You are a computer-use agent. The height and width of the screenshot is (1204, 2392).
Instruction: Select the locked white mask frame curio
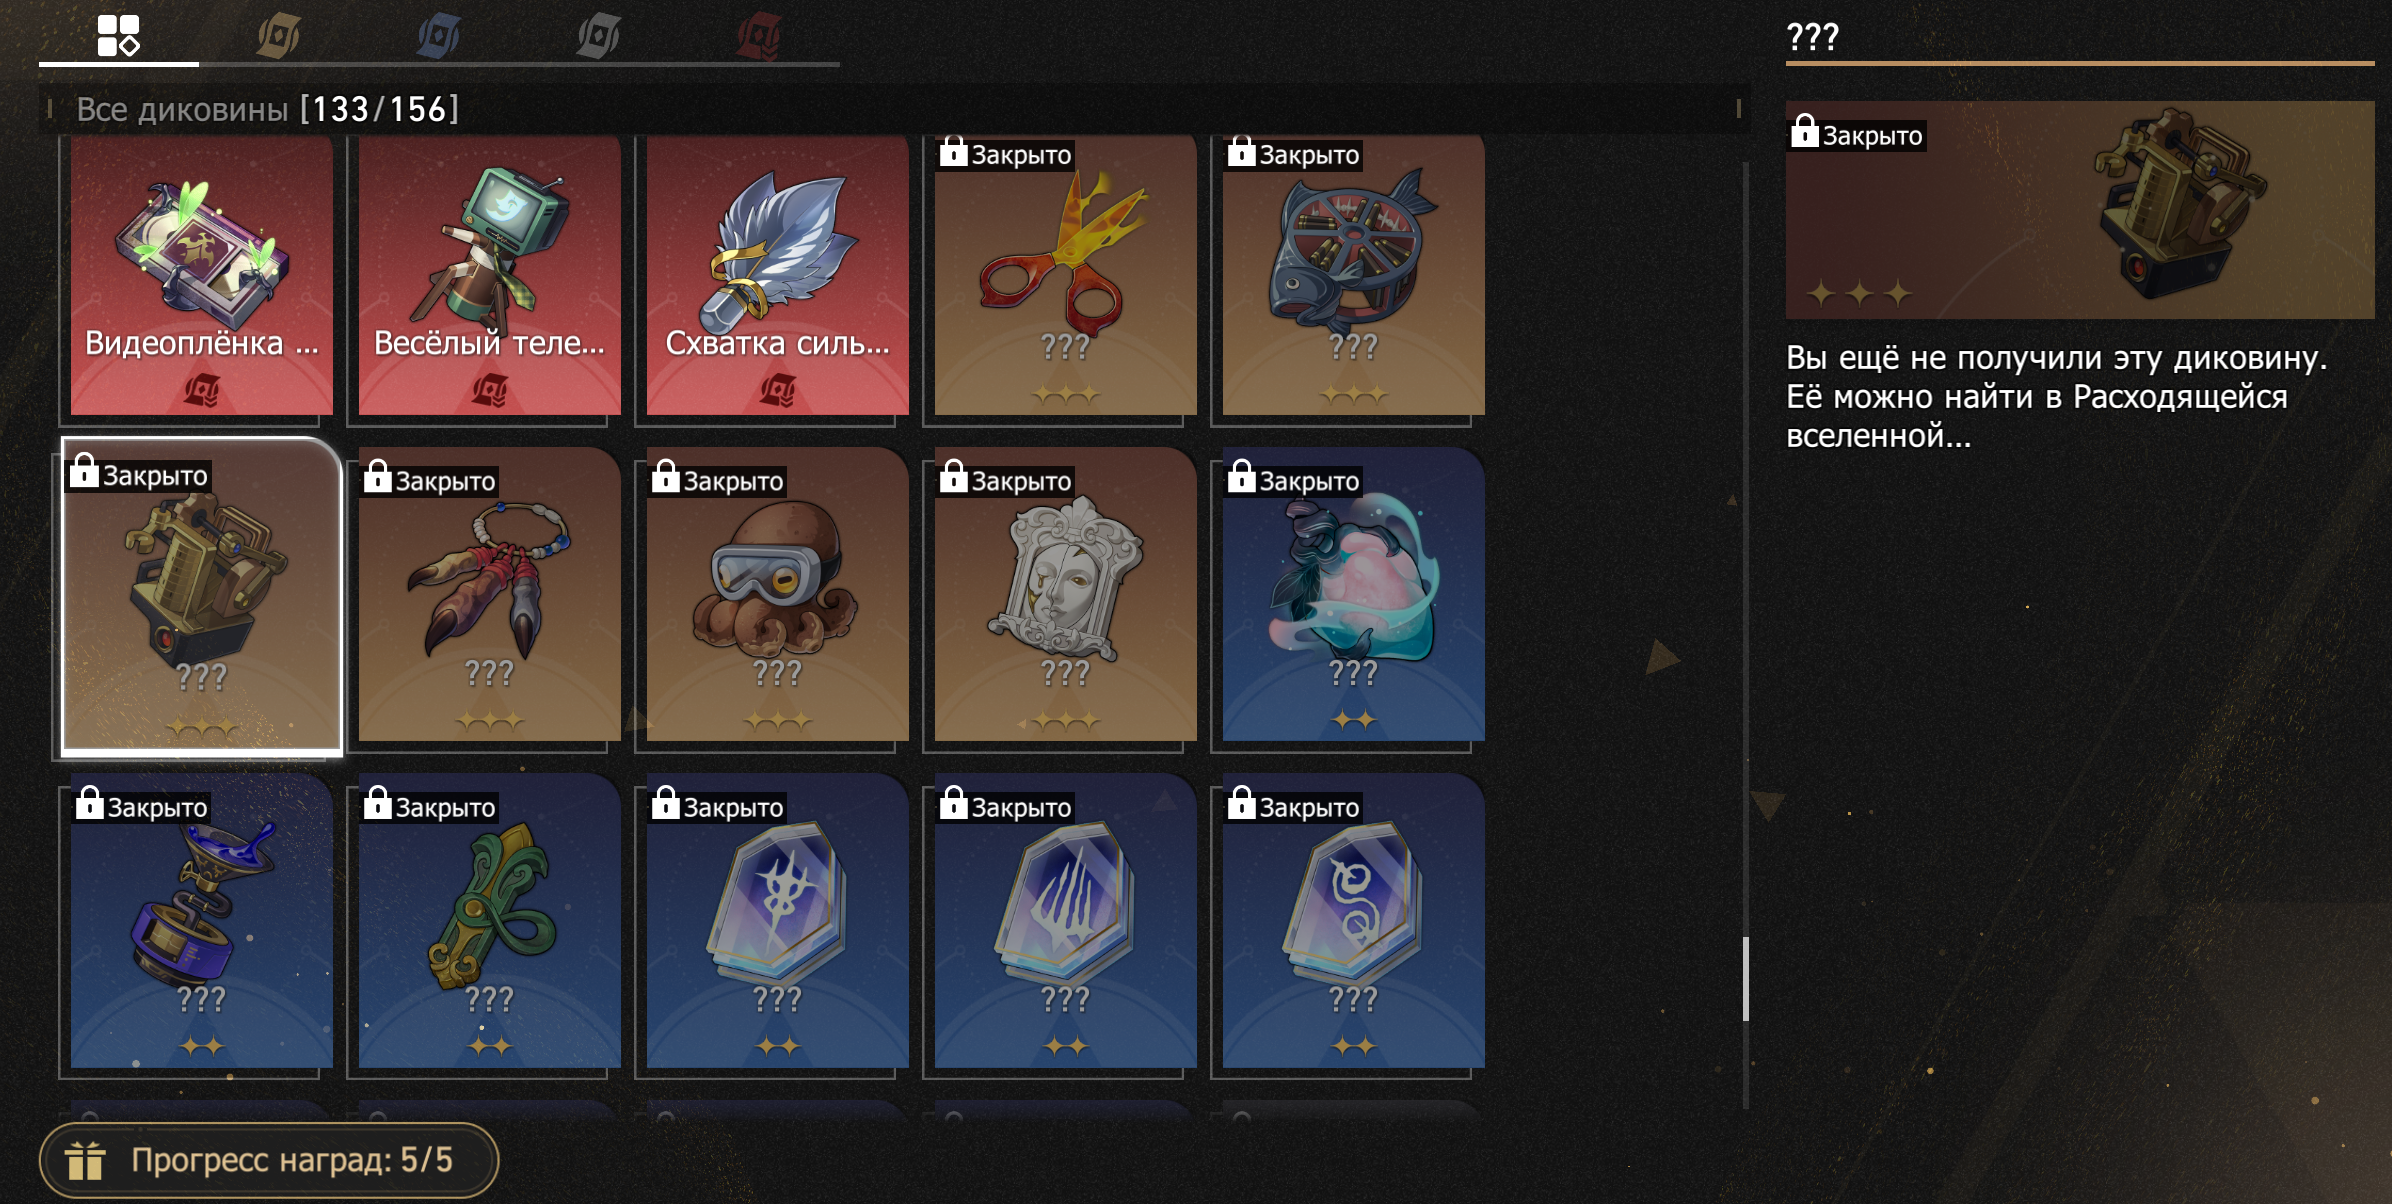tap(1065, 594)
